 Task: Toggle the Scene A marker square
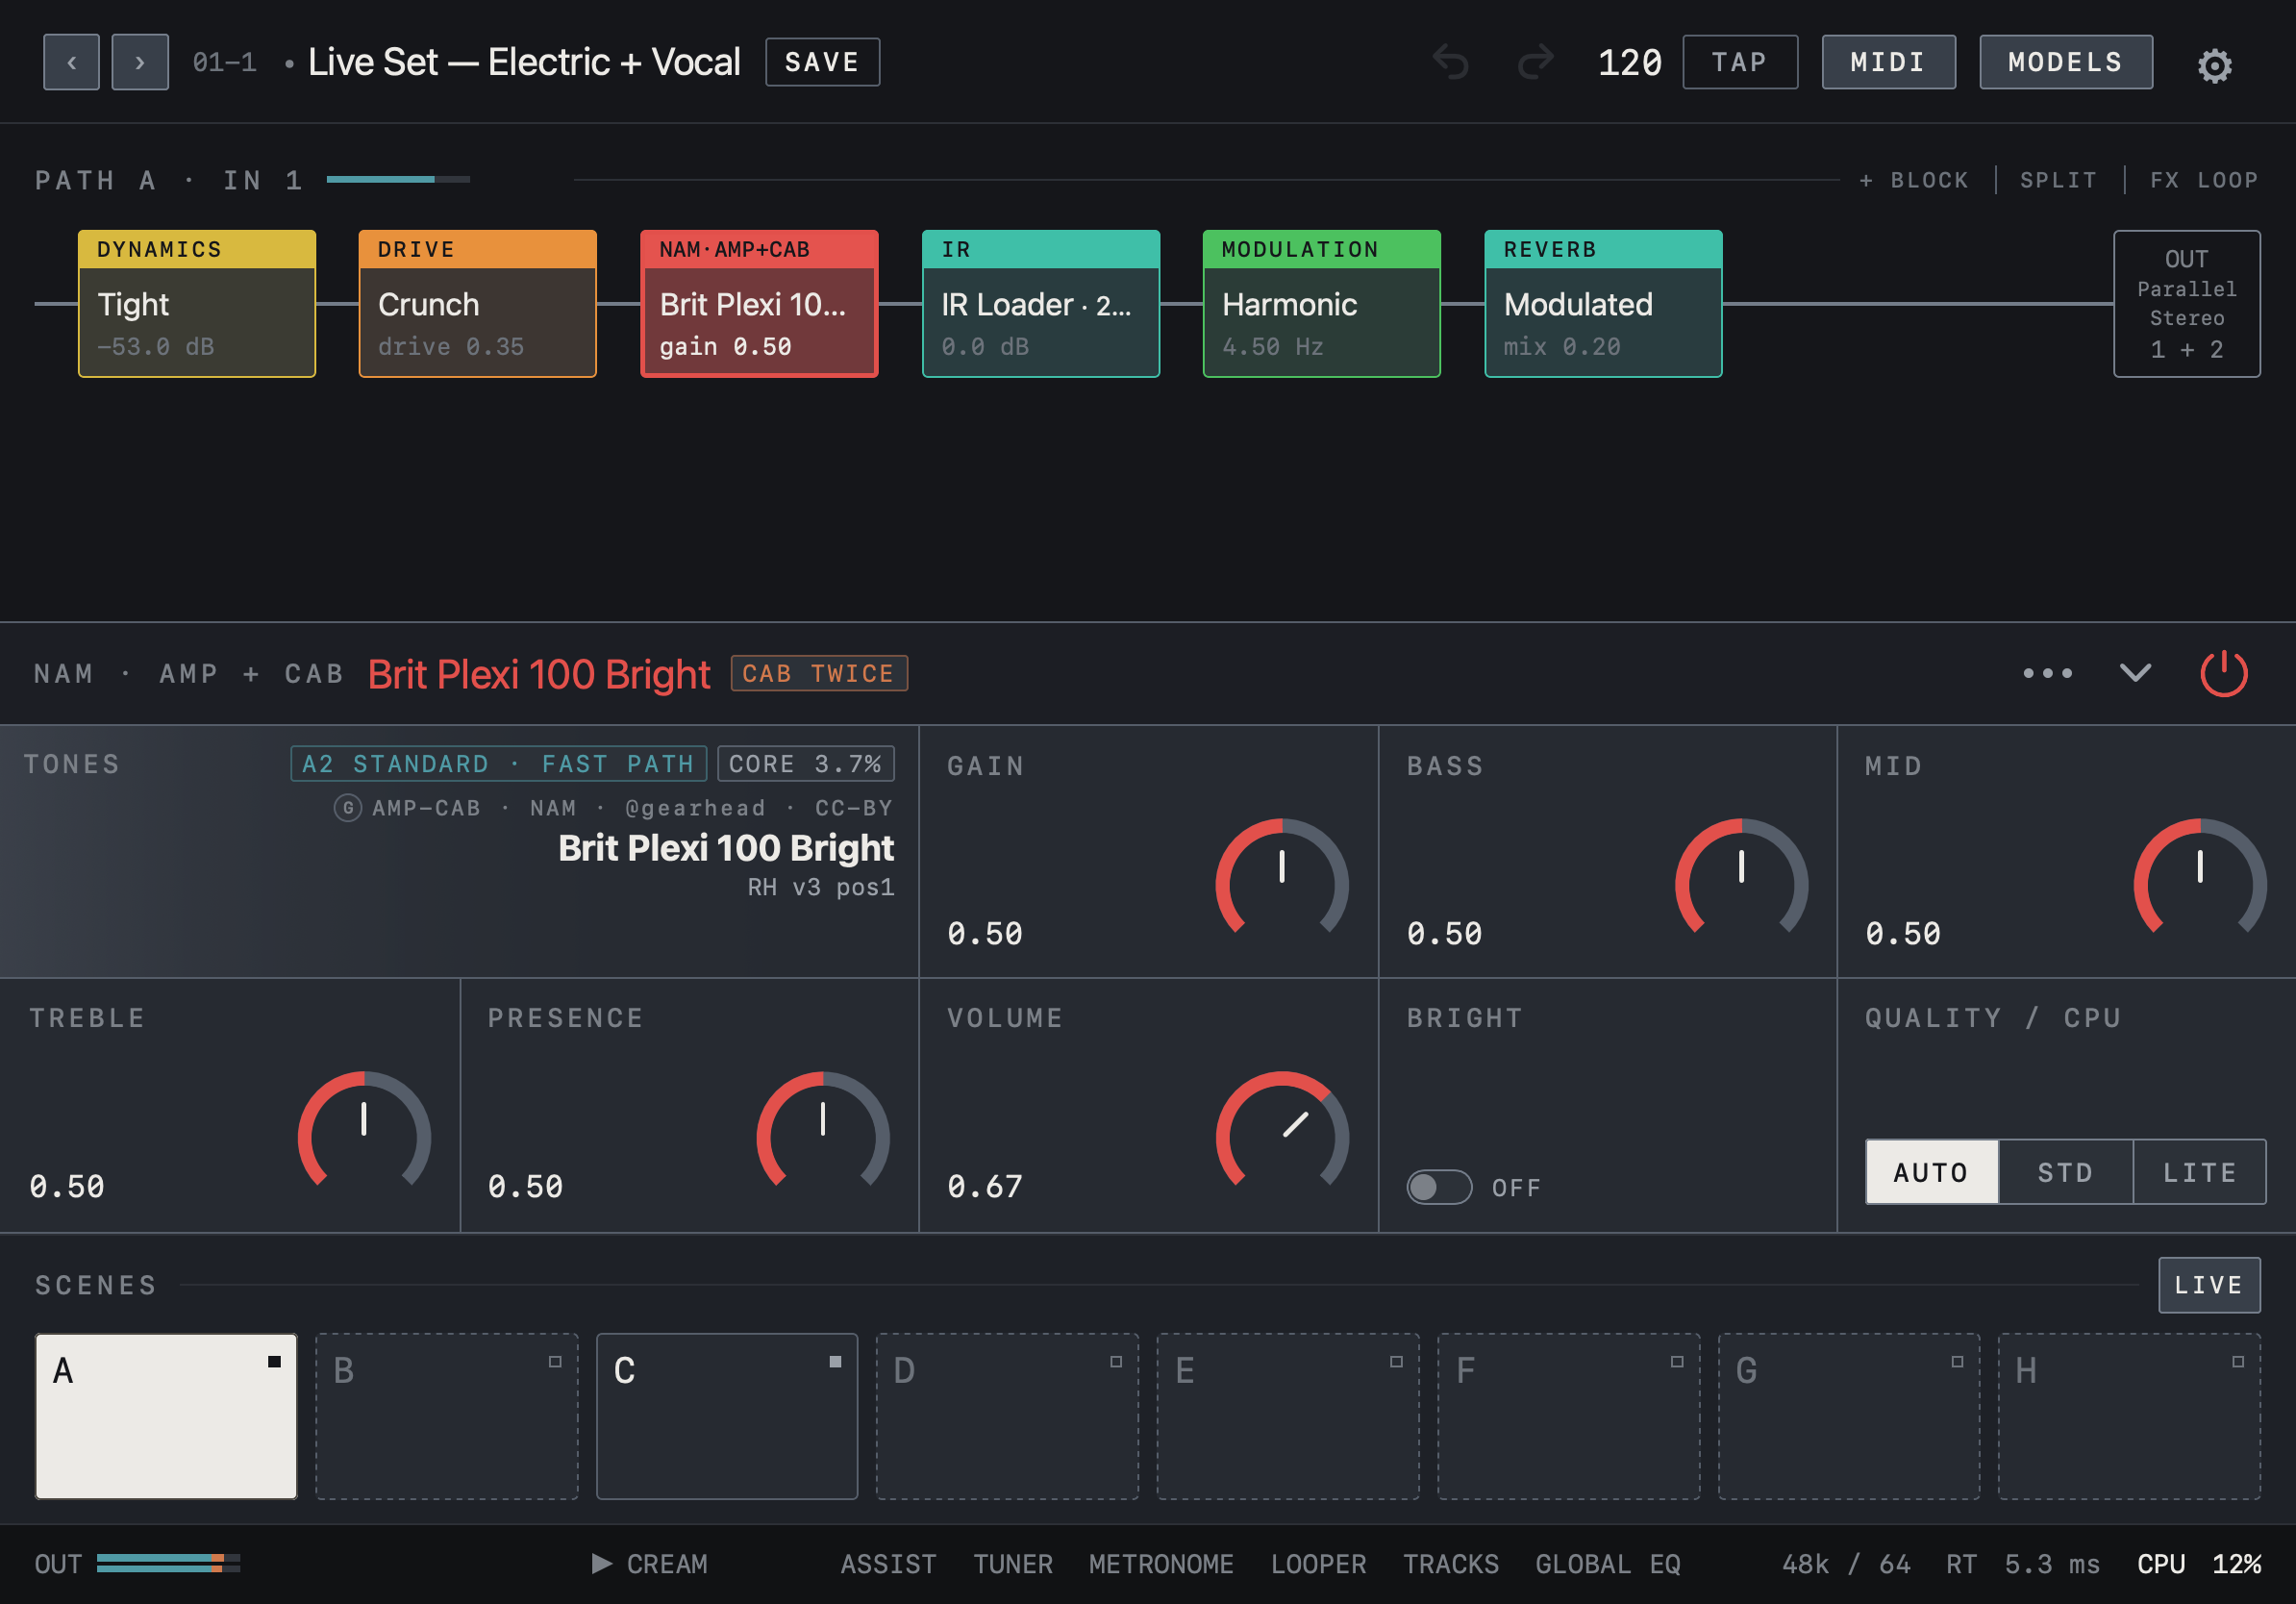point(274,1361)
